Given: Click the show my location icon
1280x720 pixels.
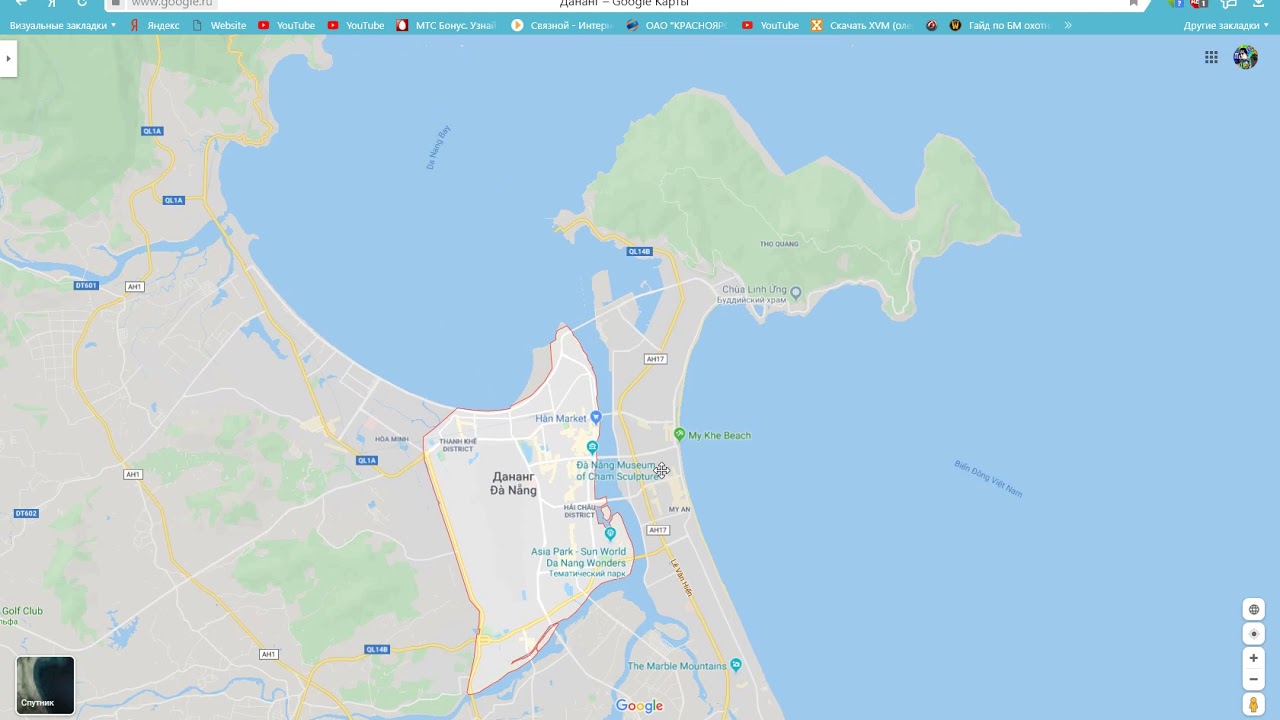Looking at the screenshot, I should (1253, 634).
